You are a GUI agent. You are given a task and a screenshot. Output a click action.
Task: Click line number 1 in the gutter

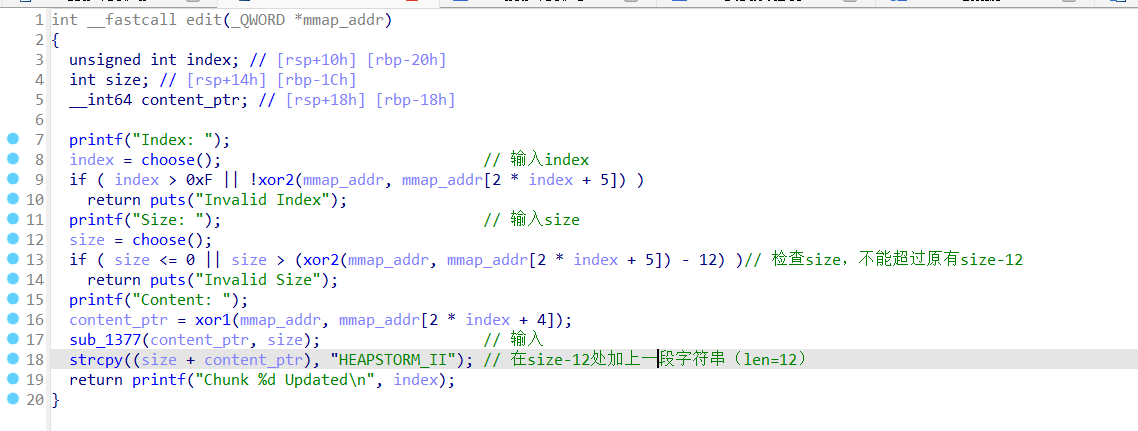point(38,20)
